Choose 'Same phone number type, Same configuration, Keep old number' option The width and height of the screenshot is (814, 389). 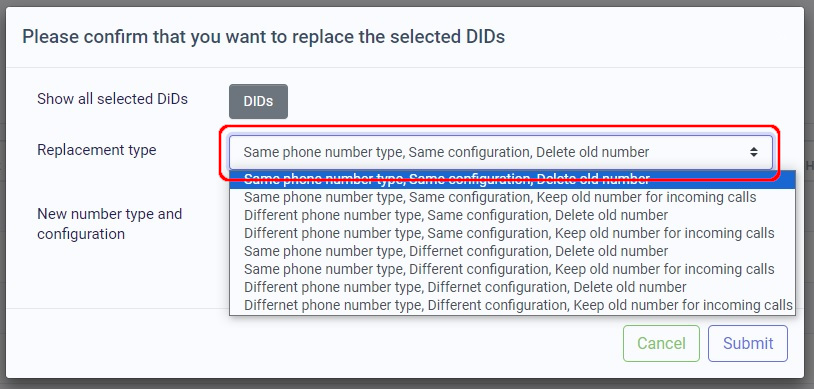click(512, 197)
